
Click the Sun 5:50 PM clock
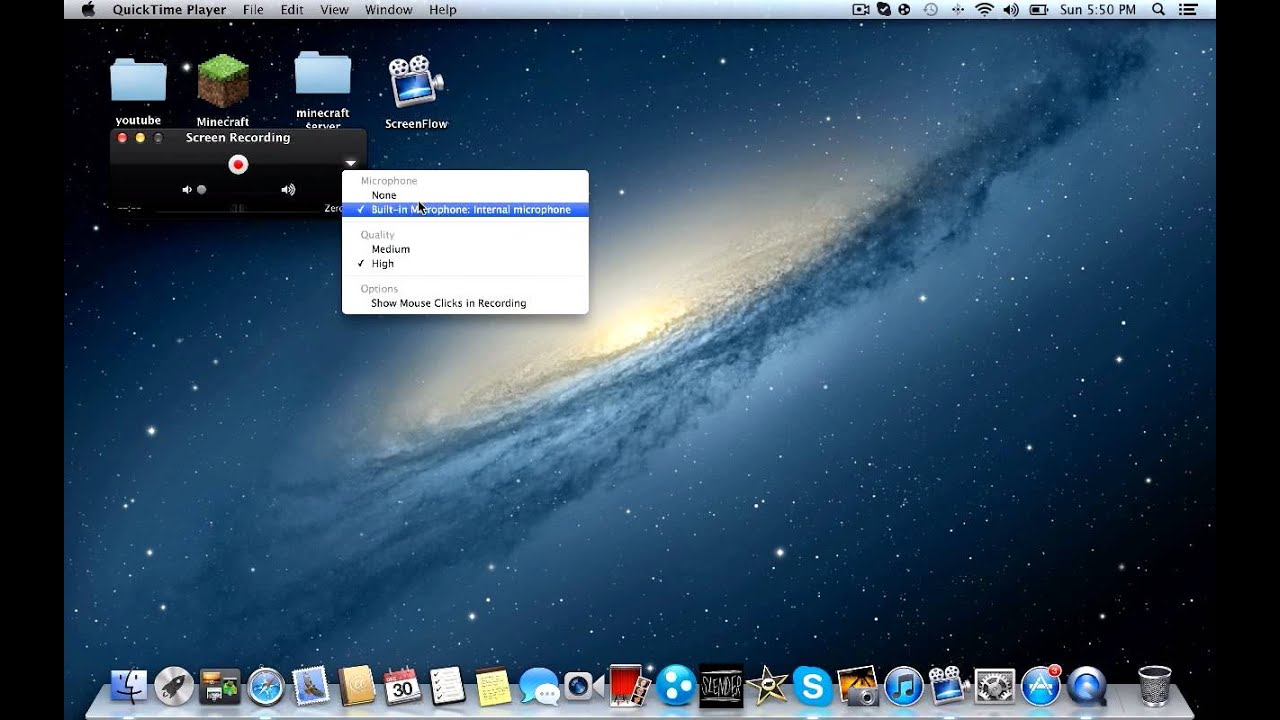coord(1097,10)
